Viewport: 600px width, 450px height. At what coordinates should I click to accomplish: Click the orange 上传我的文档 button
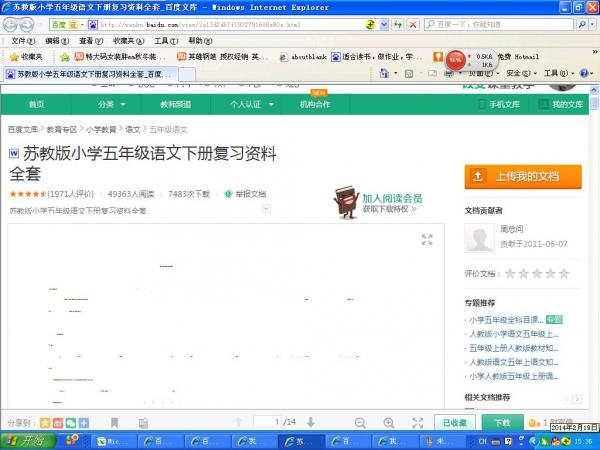523,177
